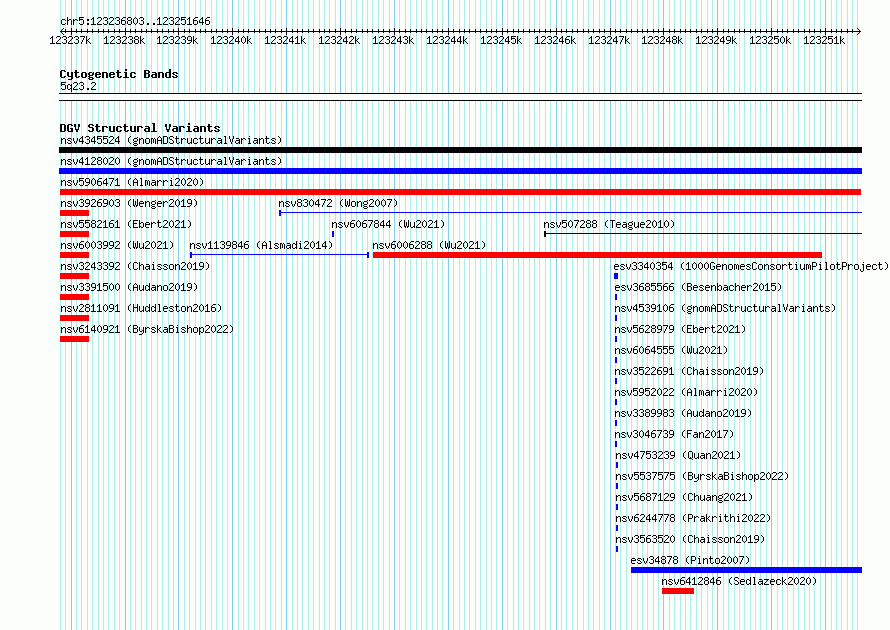Click the 123240k ruler tick label

point(231,40)
